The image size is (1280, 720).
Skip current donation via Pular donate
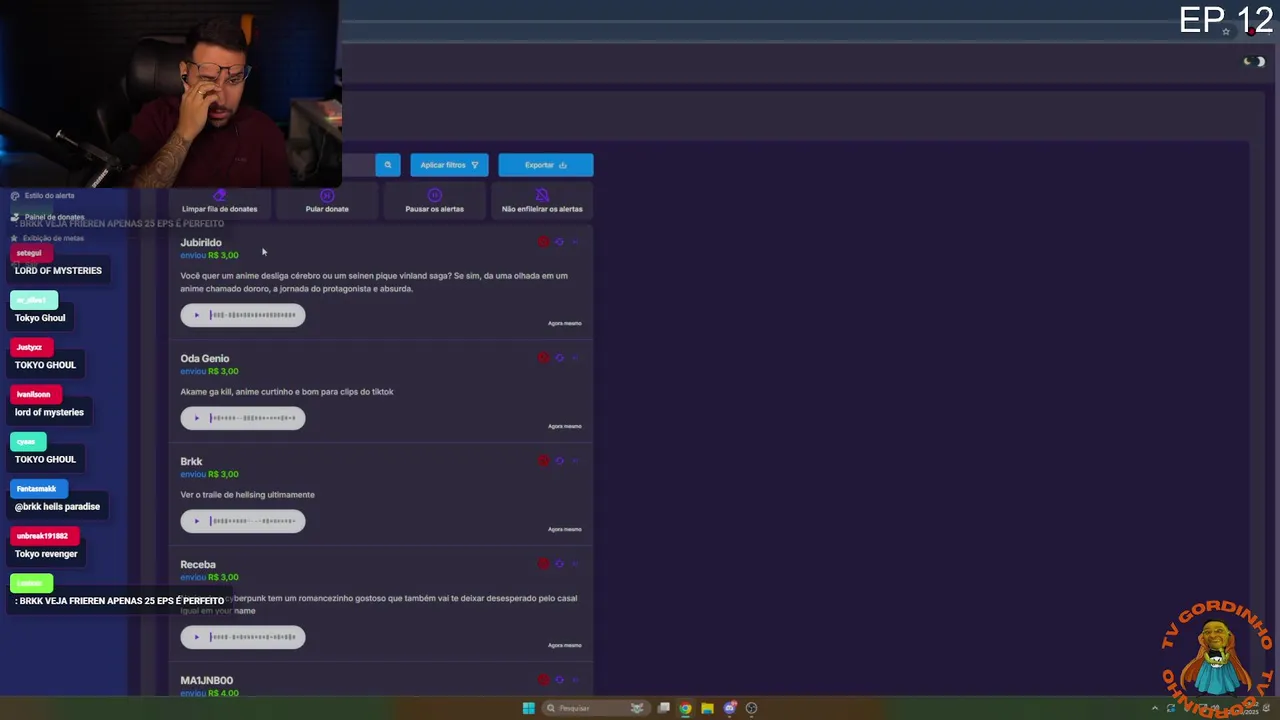327,201
